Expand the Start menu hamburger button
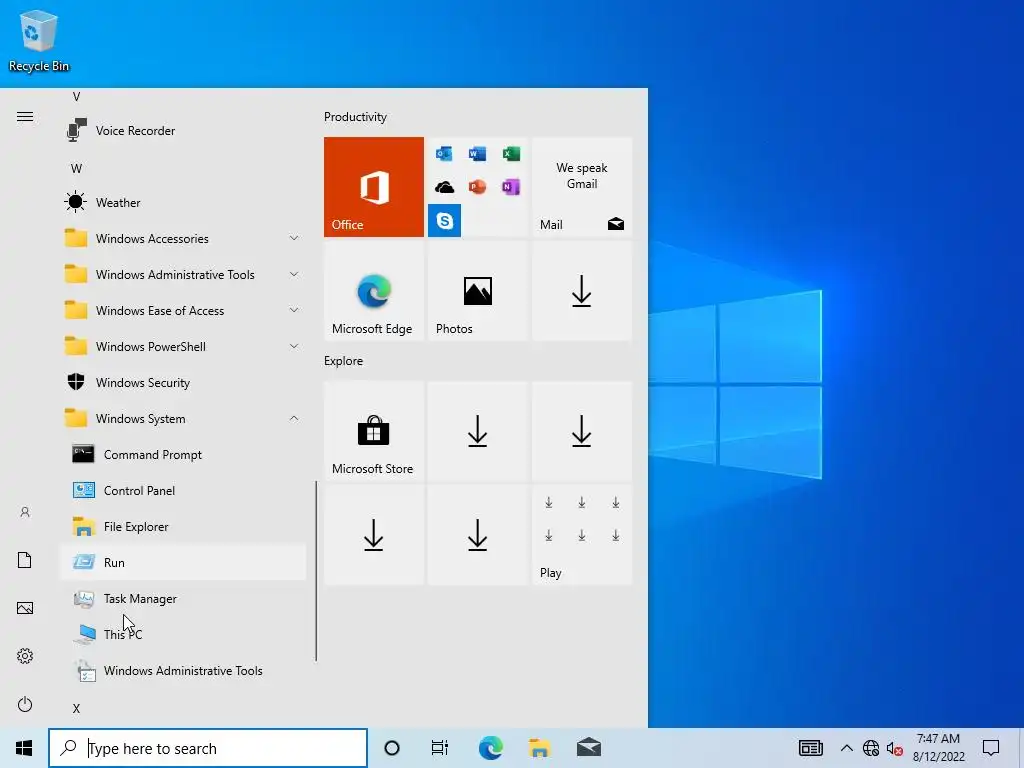This screenshot has height=768, width=1024. tap(25, 117)
